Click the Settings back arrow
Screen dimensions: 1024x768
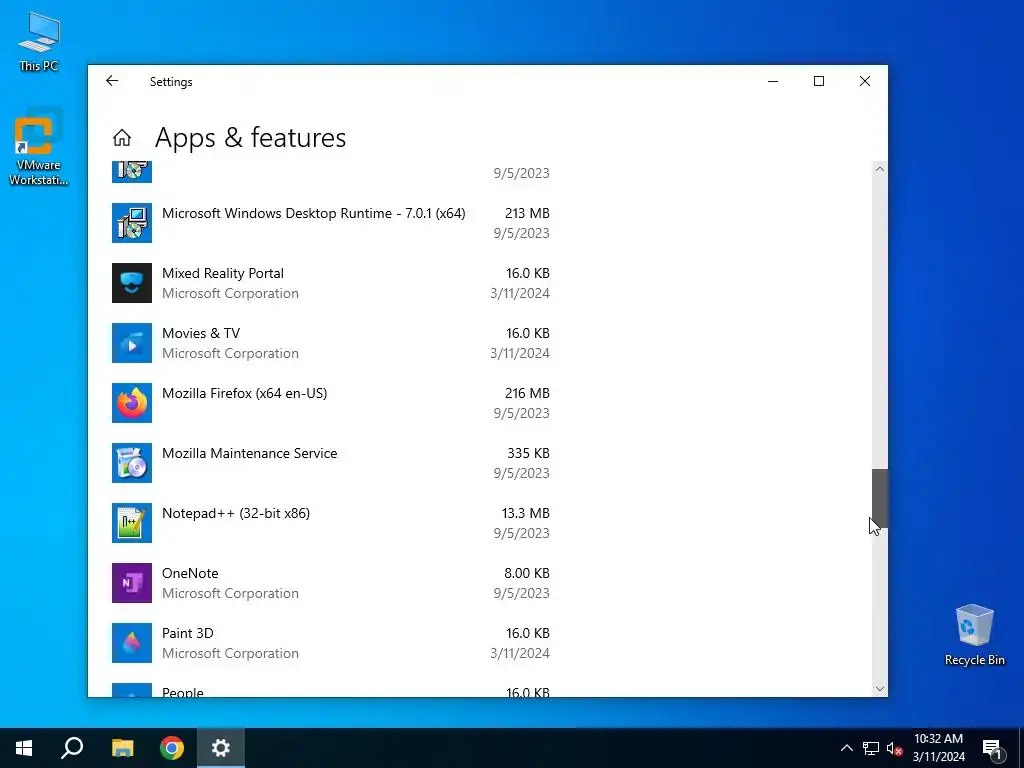coord(112,81)
